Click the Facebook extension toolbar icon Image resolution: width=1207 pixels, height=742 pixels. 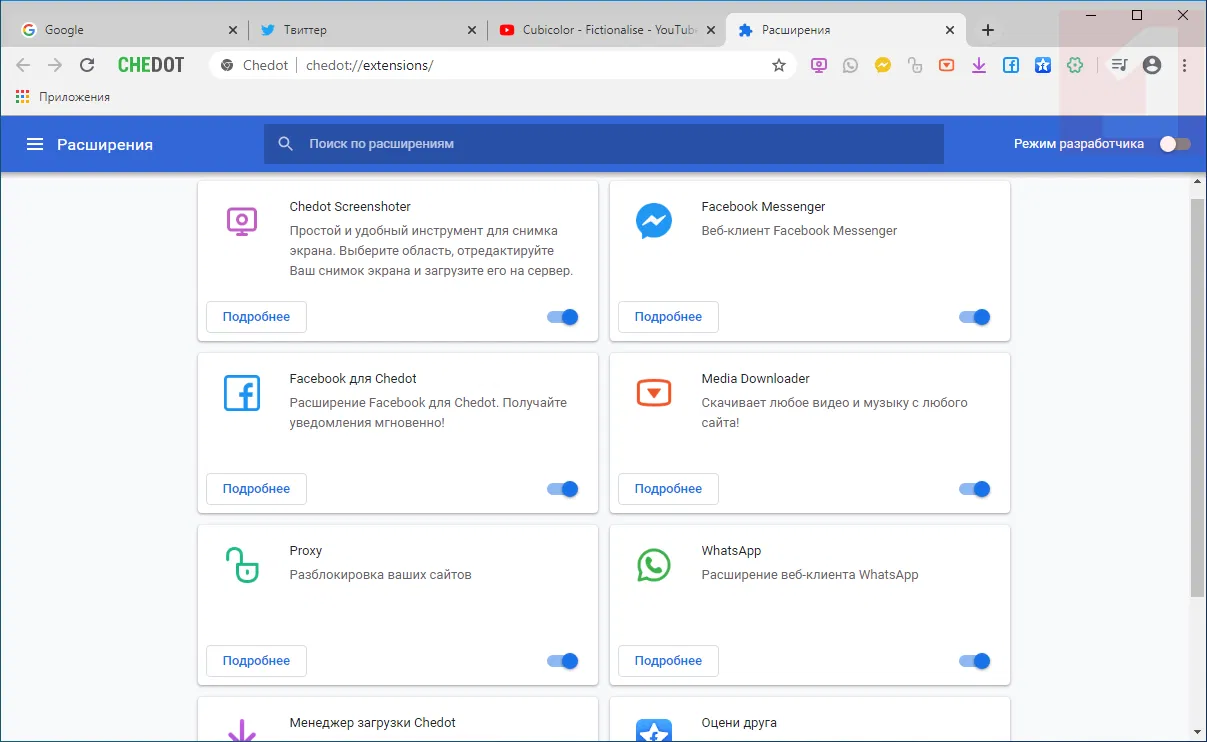pos(1011,65)
